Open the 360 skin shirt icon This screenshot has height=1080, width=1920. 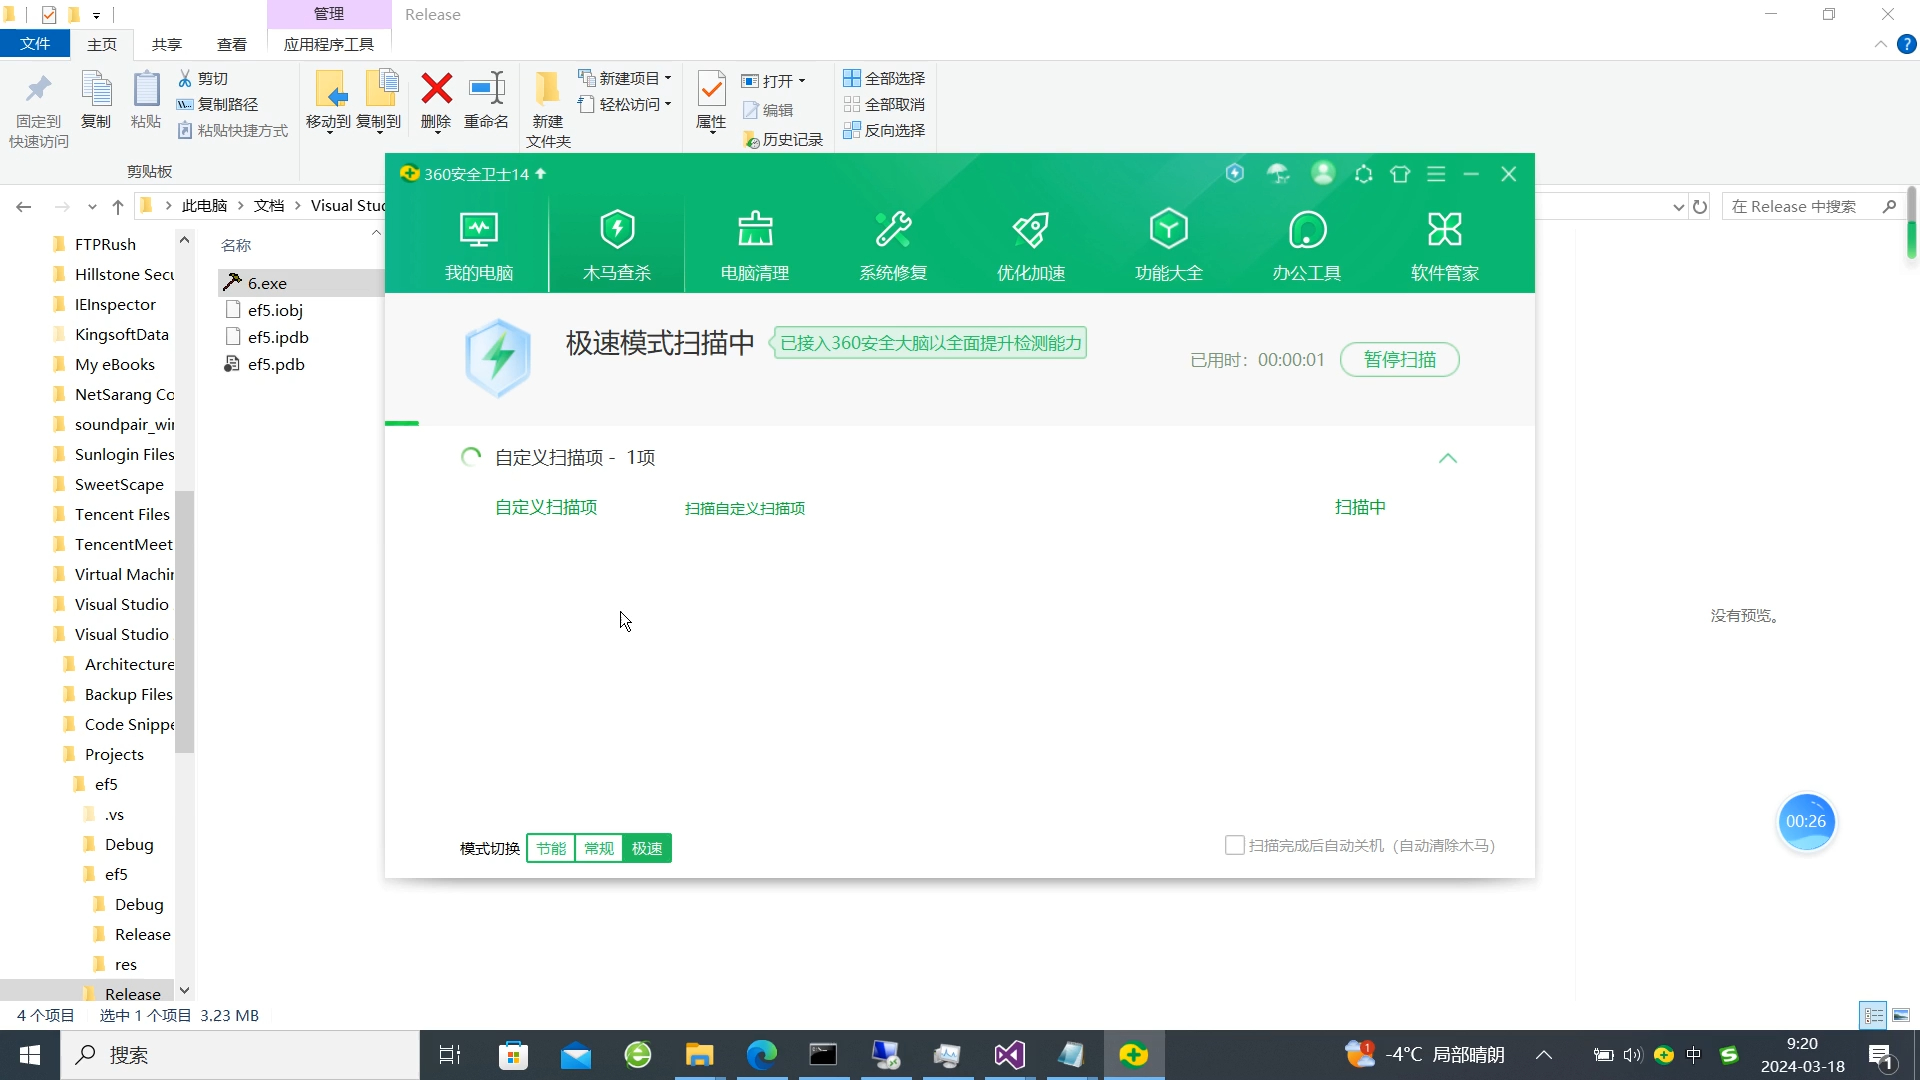coord(1400,174)
